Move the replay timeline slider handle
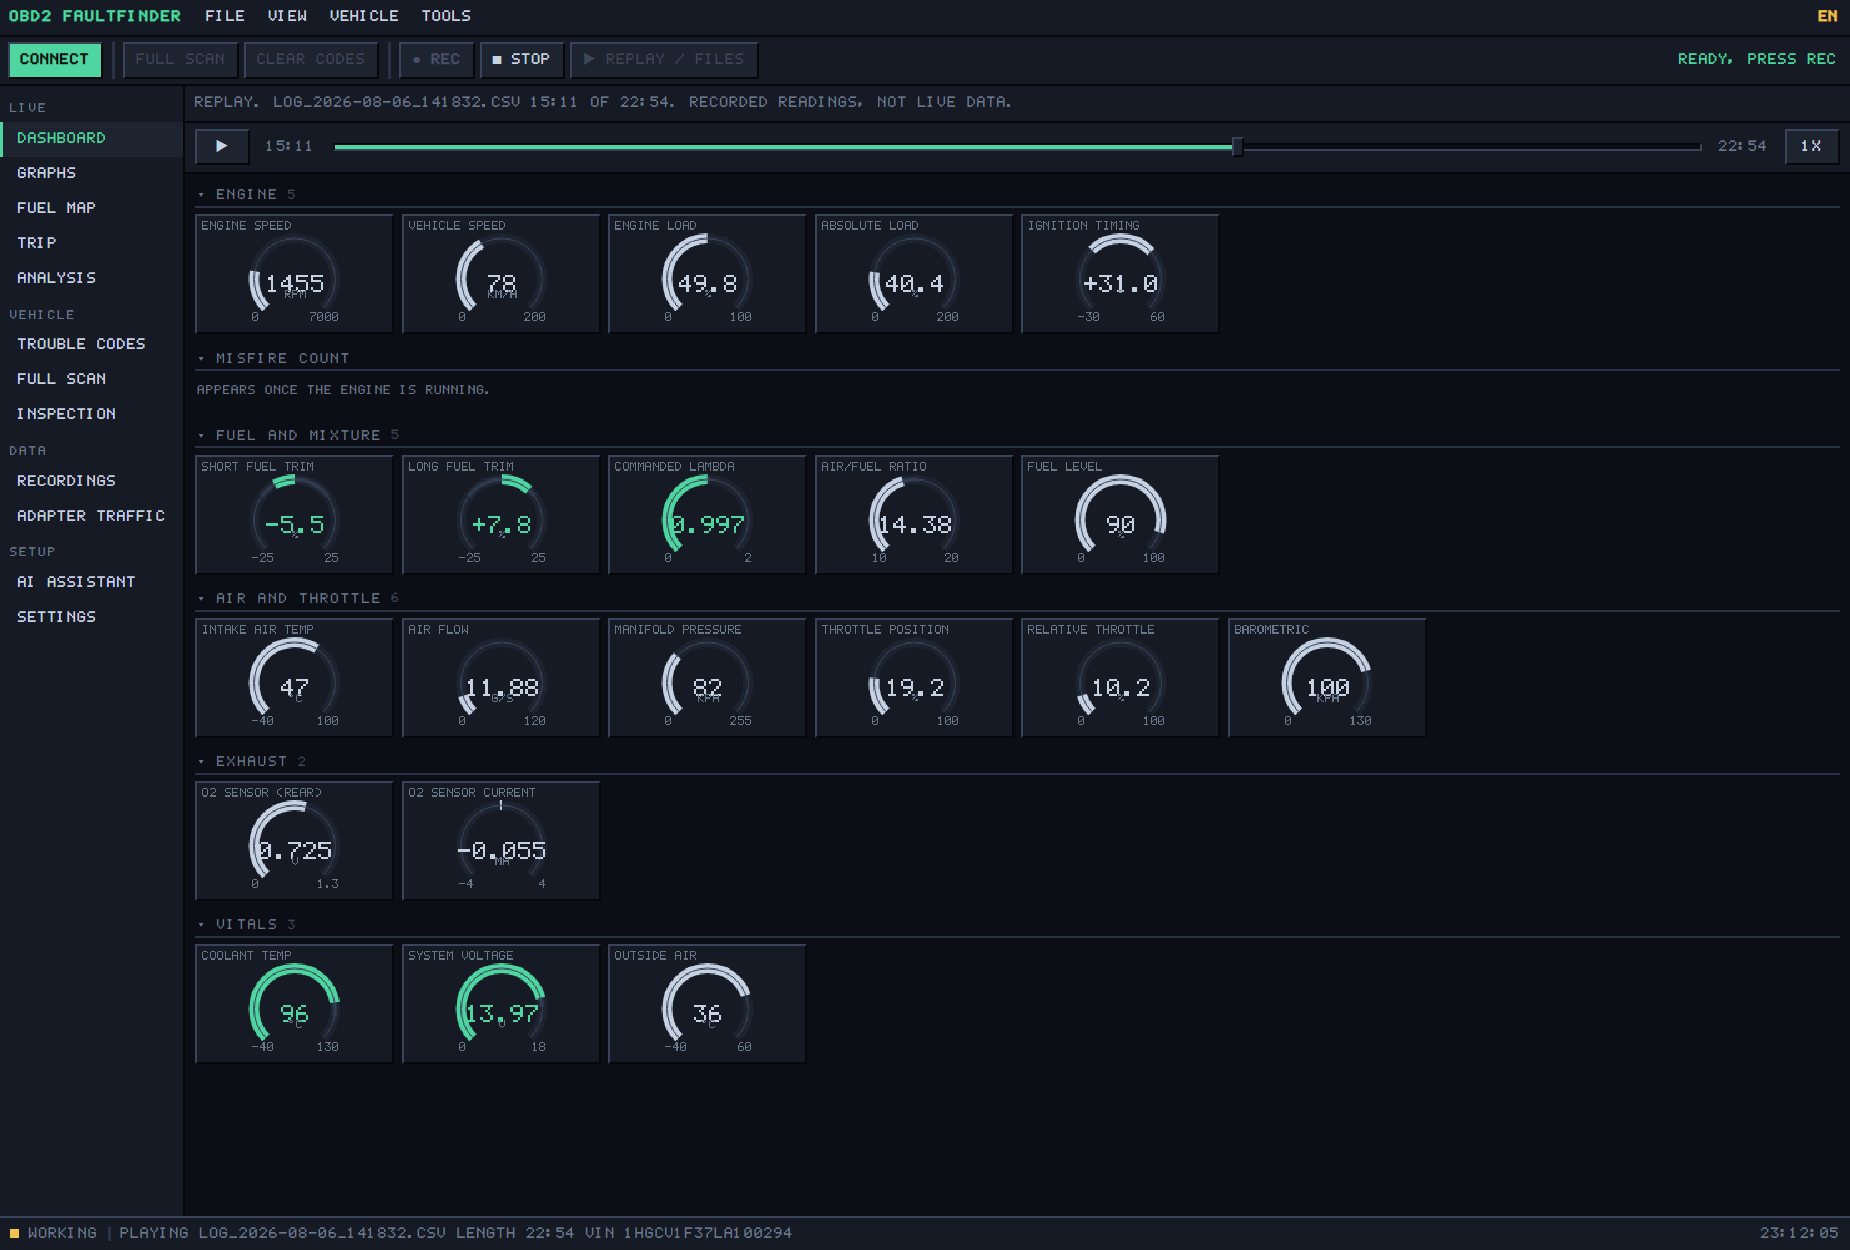The height and width of the screenshot is (1250, 1850). [x=1237, y=147]
